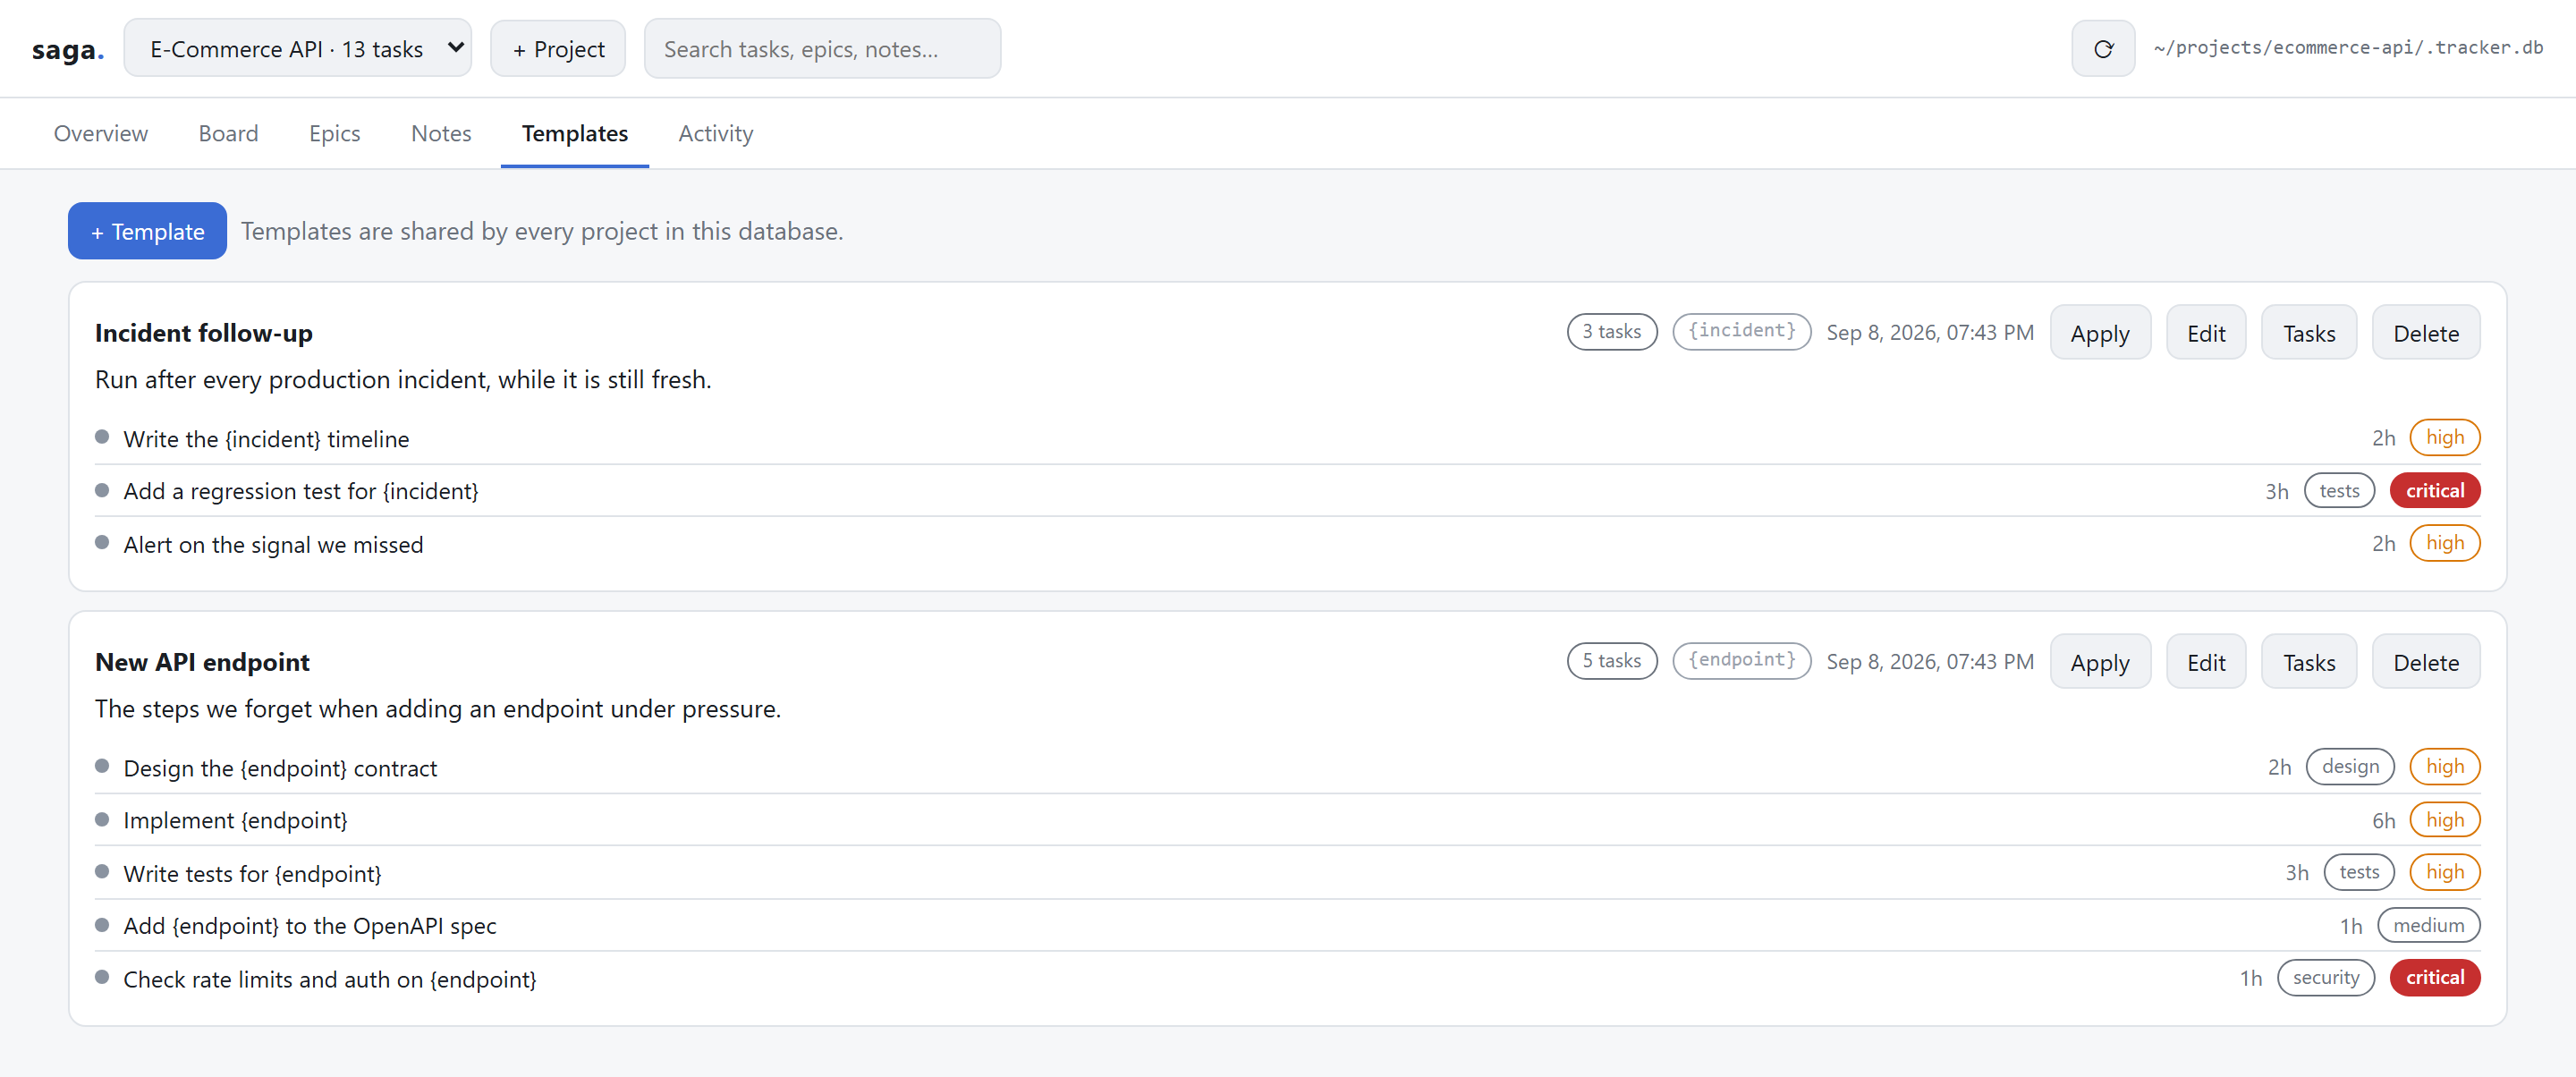The height and width of the screenshot is (1077, 2576).
Task: Click the database path .tracker.db text
Action: 2347,48
